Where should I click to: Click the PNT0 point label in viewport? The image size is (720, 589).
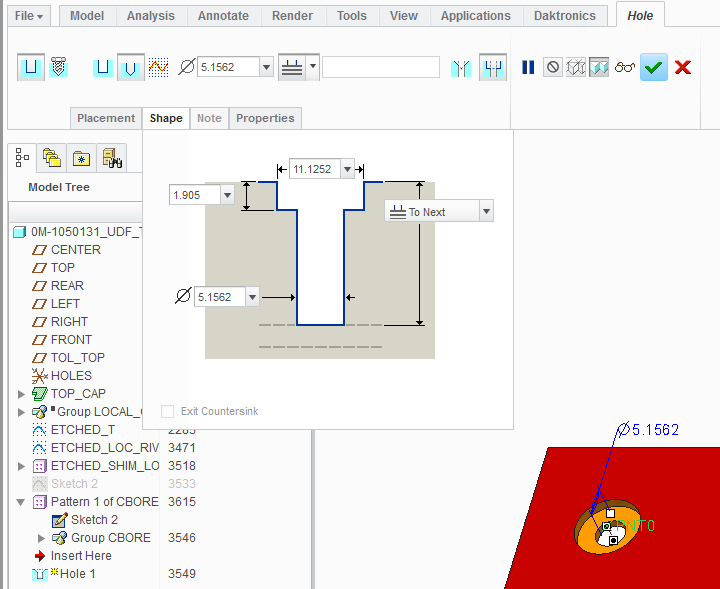click(x=636, y=525)
